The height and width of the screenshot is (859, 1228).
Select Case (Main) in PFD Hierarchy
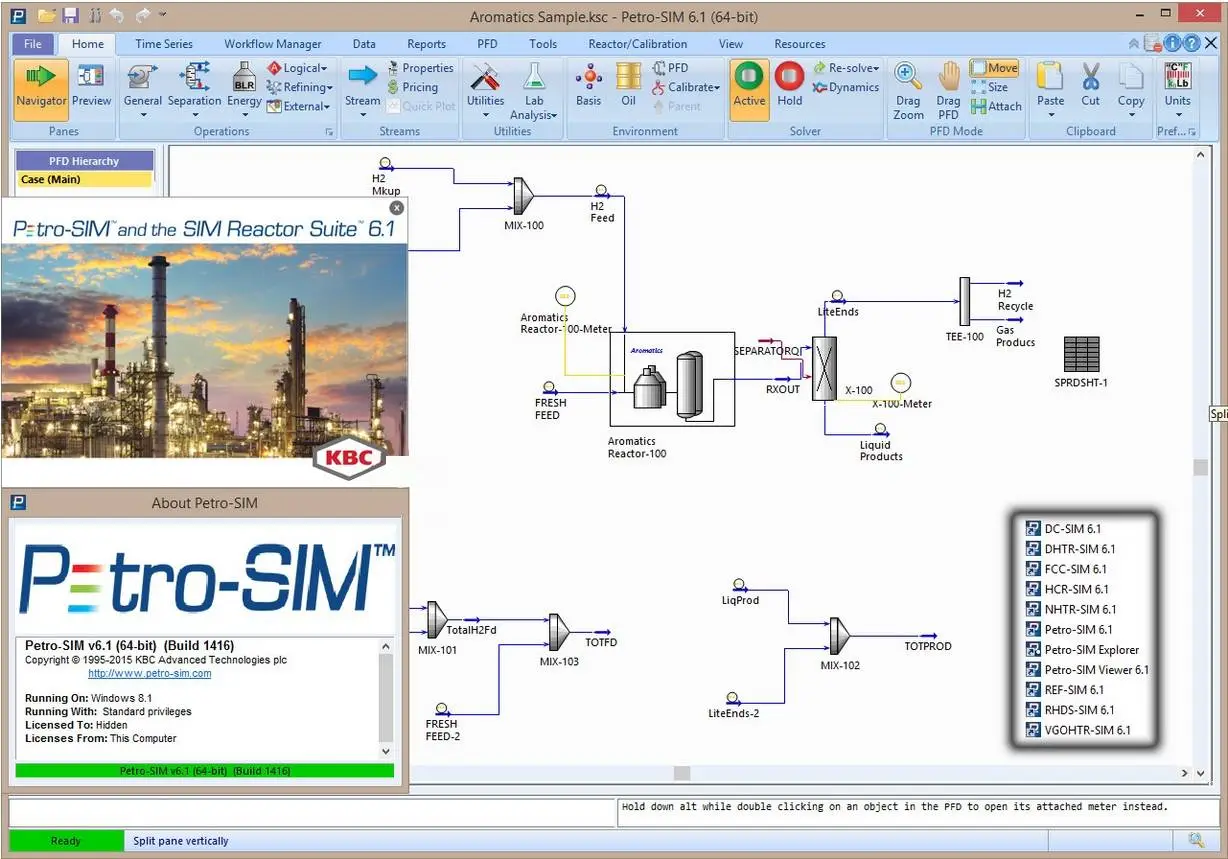point(85,180)
